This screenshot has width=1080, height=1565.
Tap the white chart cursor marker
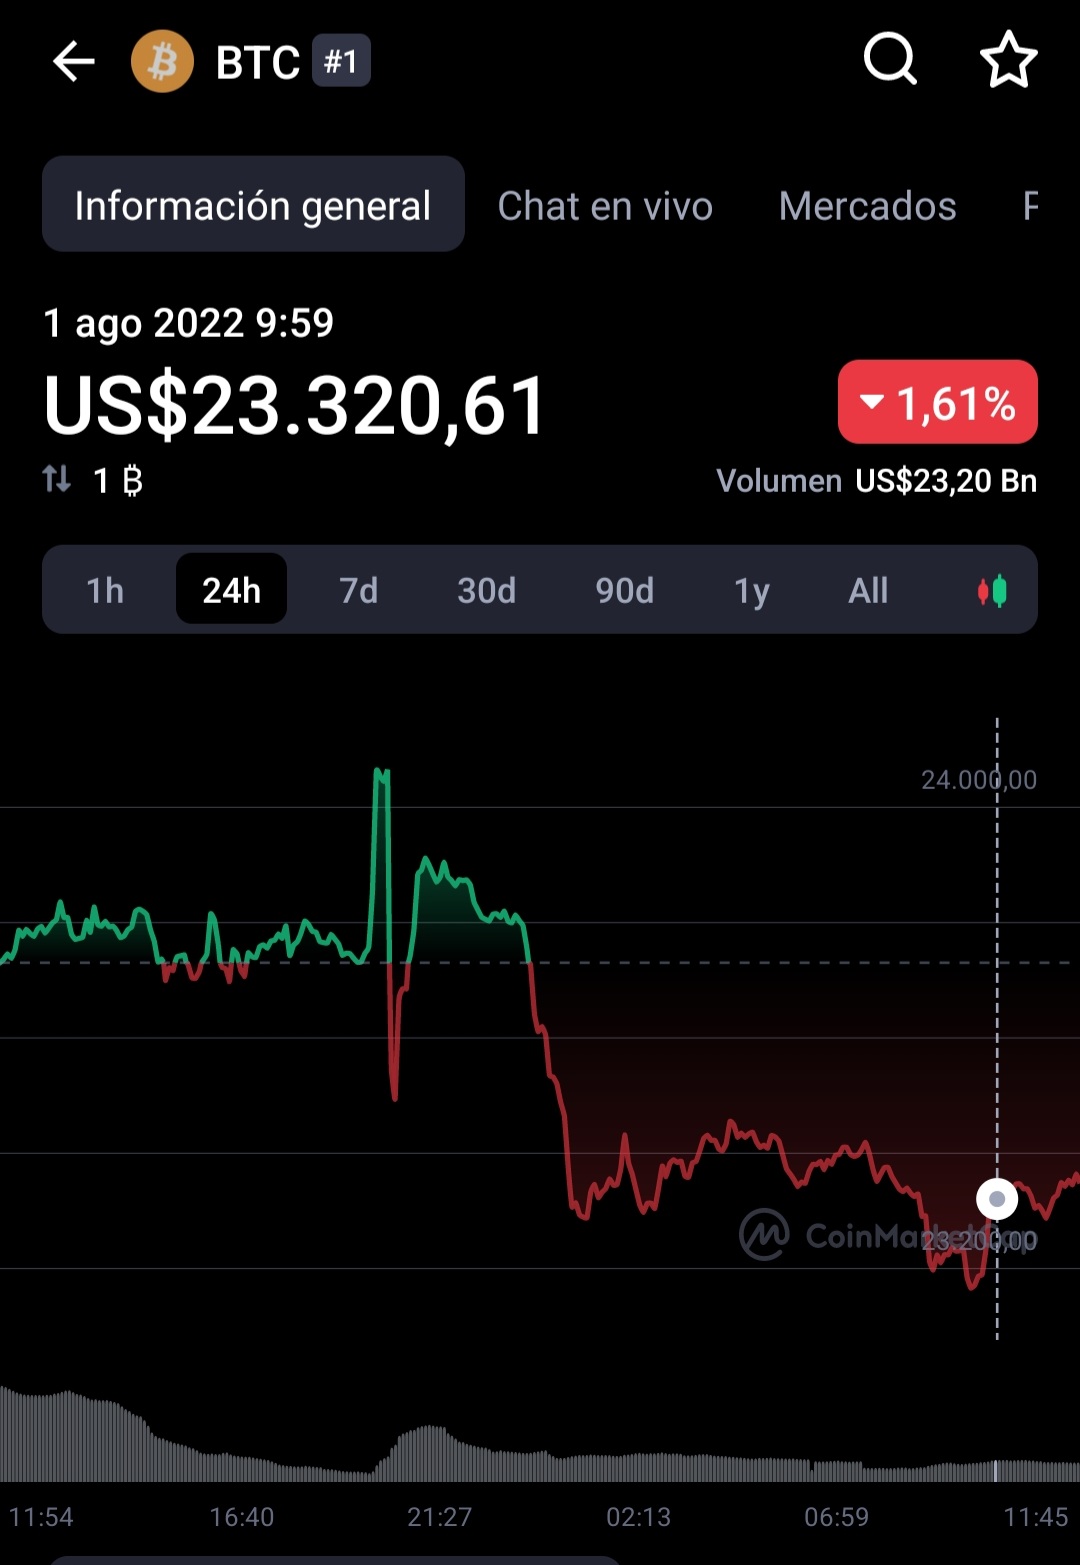pos(997,1199)
